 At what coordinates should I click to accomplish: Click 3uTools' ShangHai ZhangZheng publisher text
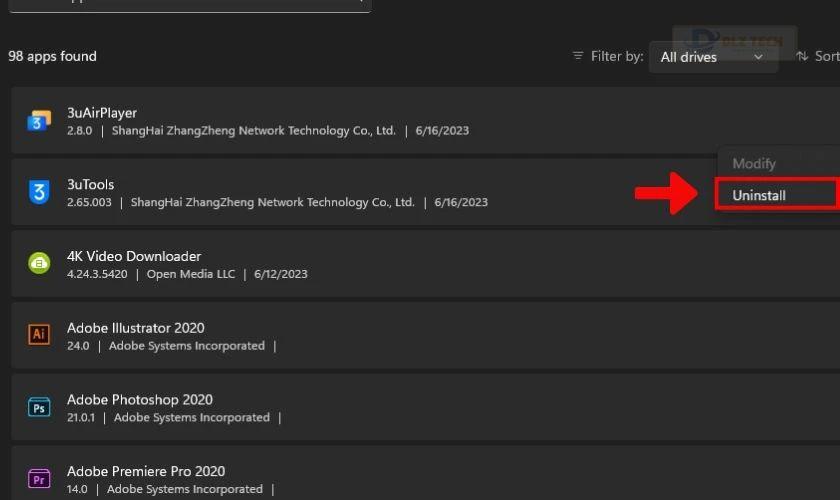(273, 203)
